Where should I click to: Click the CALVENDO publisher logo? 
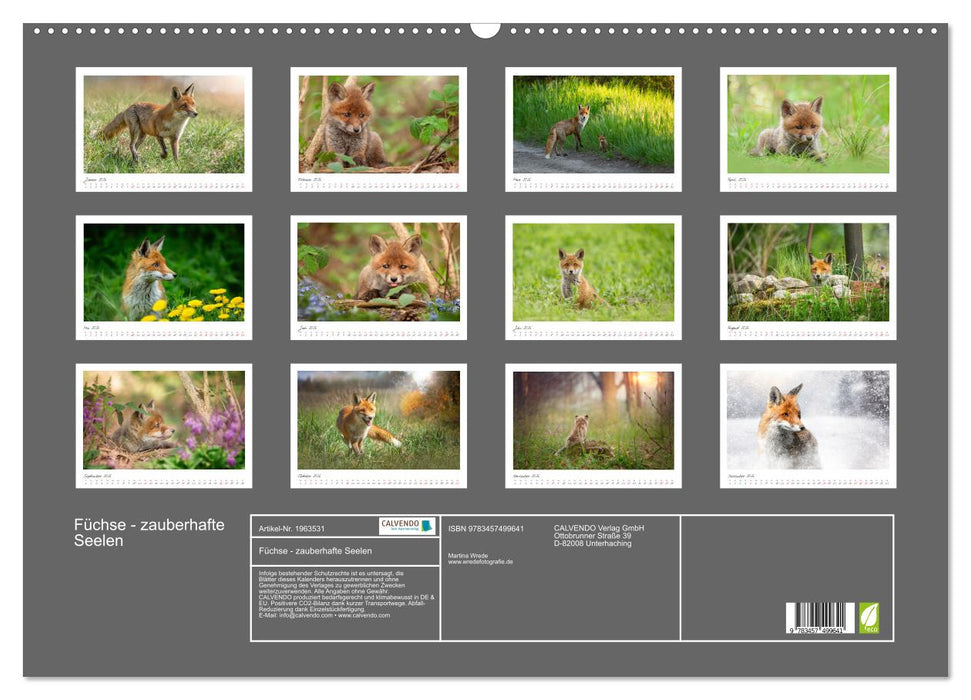point(407,526)
